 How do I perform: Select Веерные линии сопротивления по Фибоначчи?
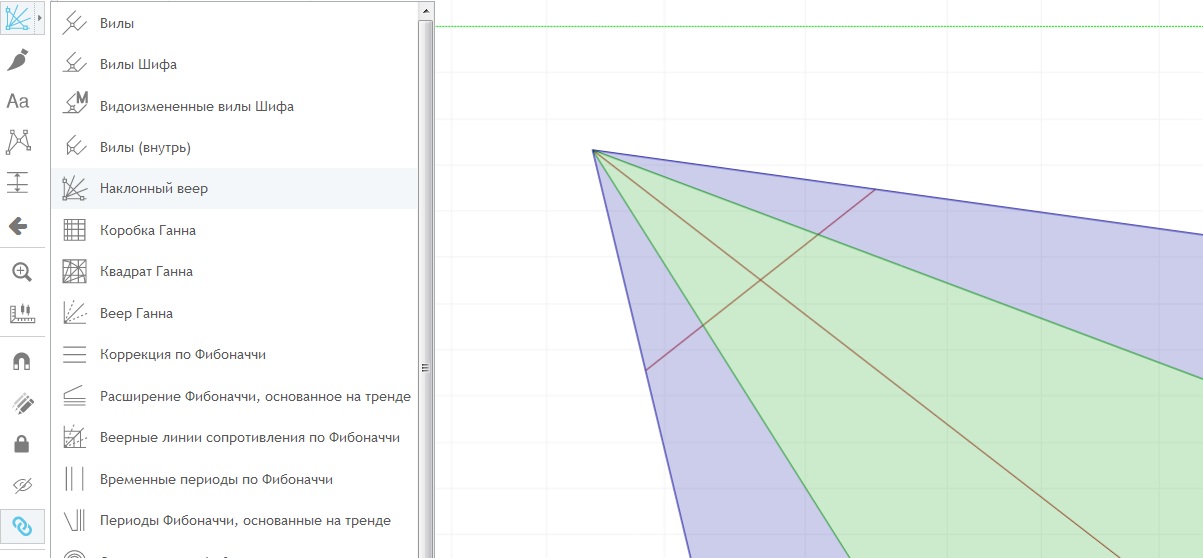tap(234, 437)
